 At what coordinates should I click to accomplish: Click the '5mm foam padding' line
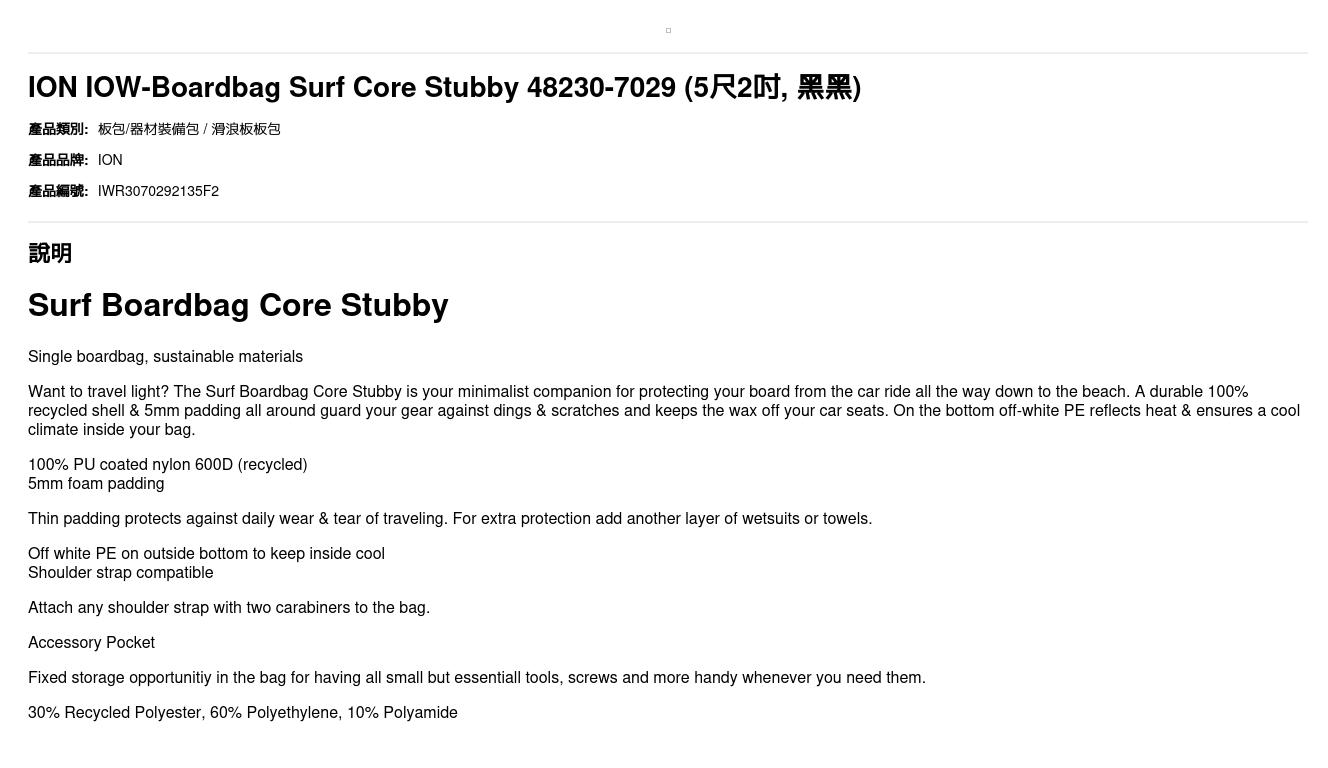point(96,484)
